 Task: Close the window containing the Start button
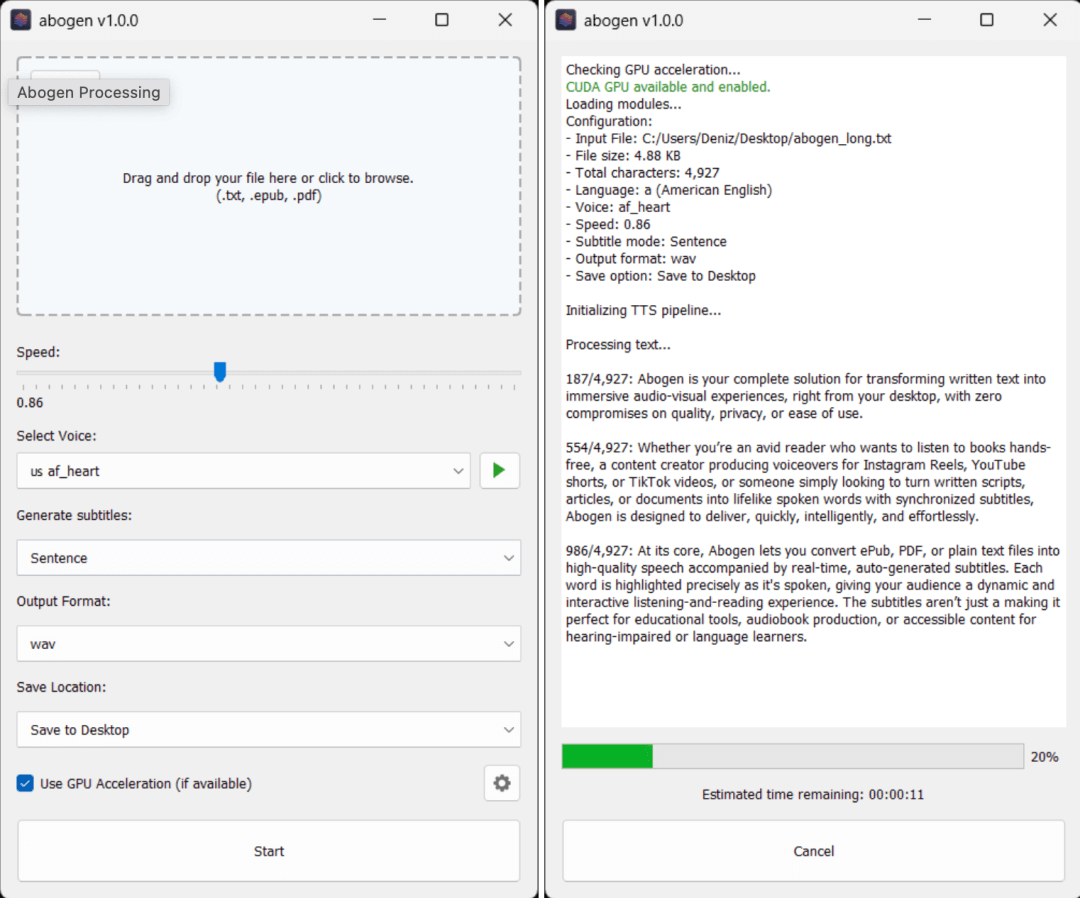pyautogui.click(x=505, y=20)
